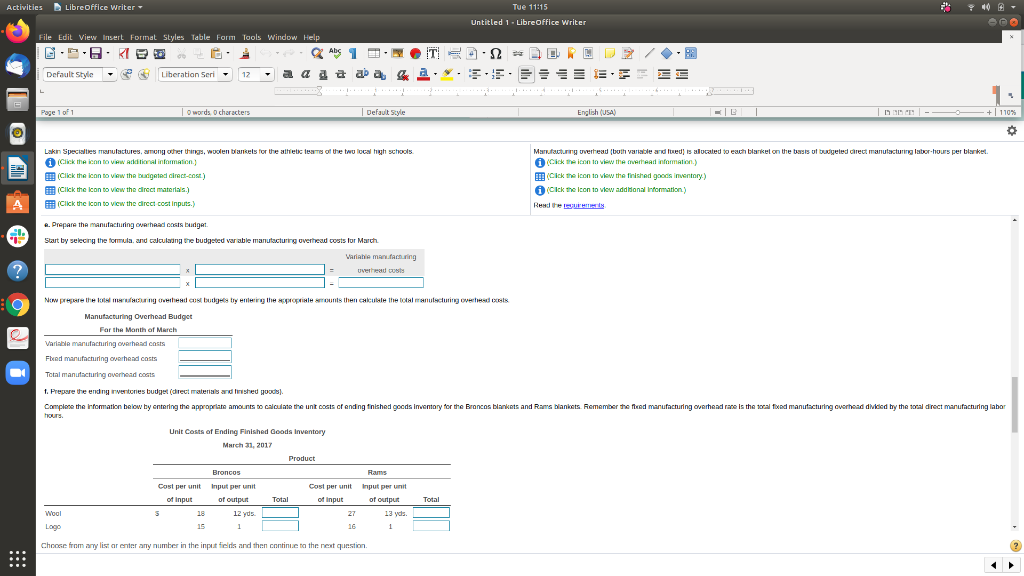Screen dimensions: 1024x576
Task: Open the font size dropdown
Action: click(x=266, y=73)
